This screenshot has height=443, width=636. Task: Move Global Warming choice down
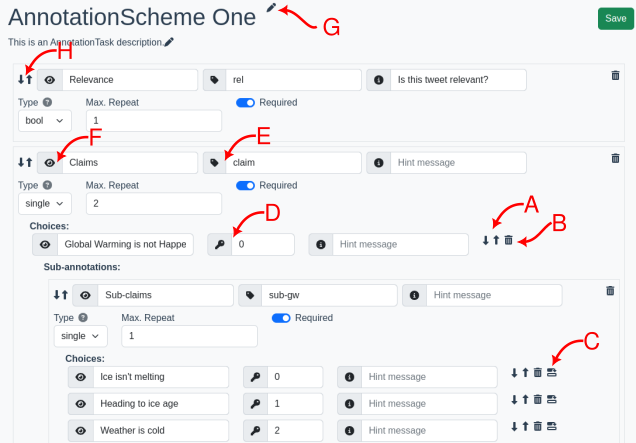tap(486, 240)
